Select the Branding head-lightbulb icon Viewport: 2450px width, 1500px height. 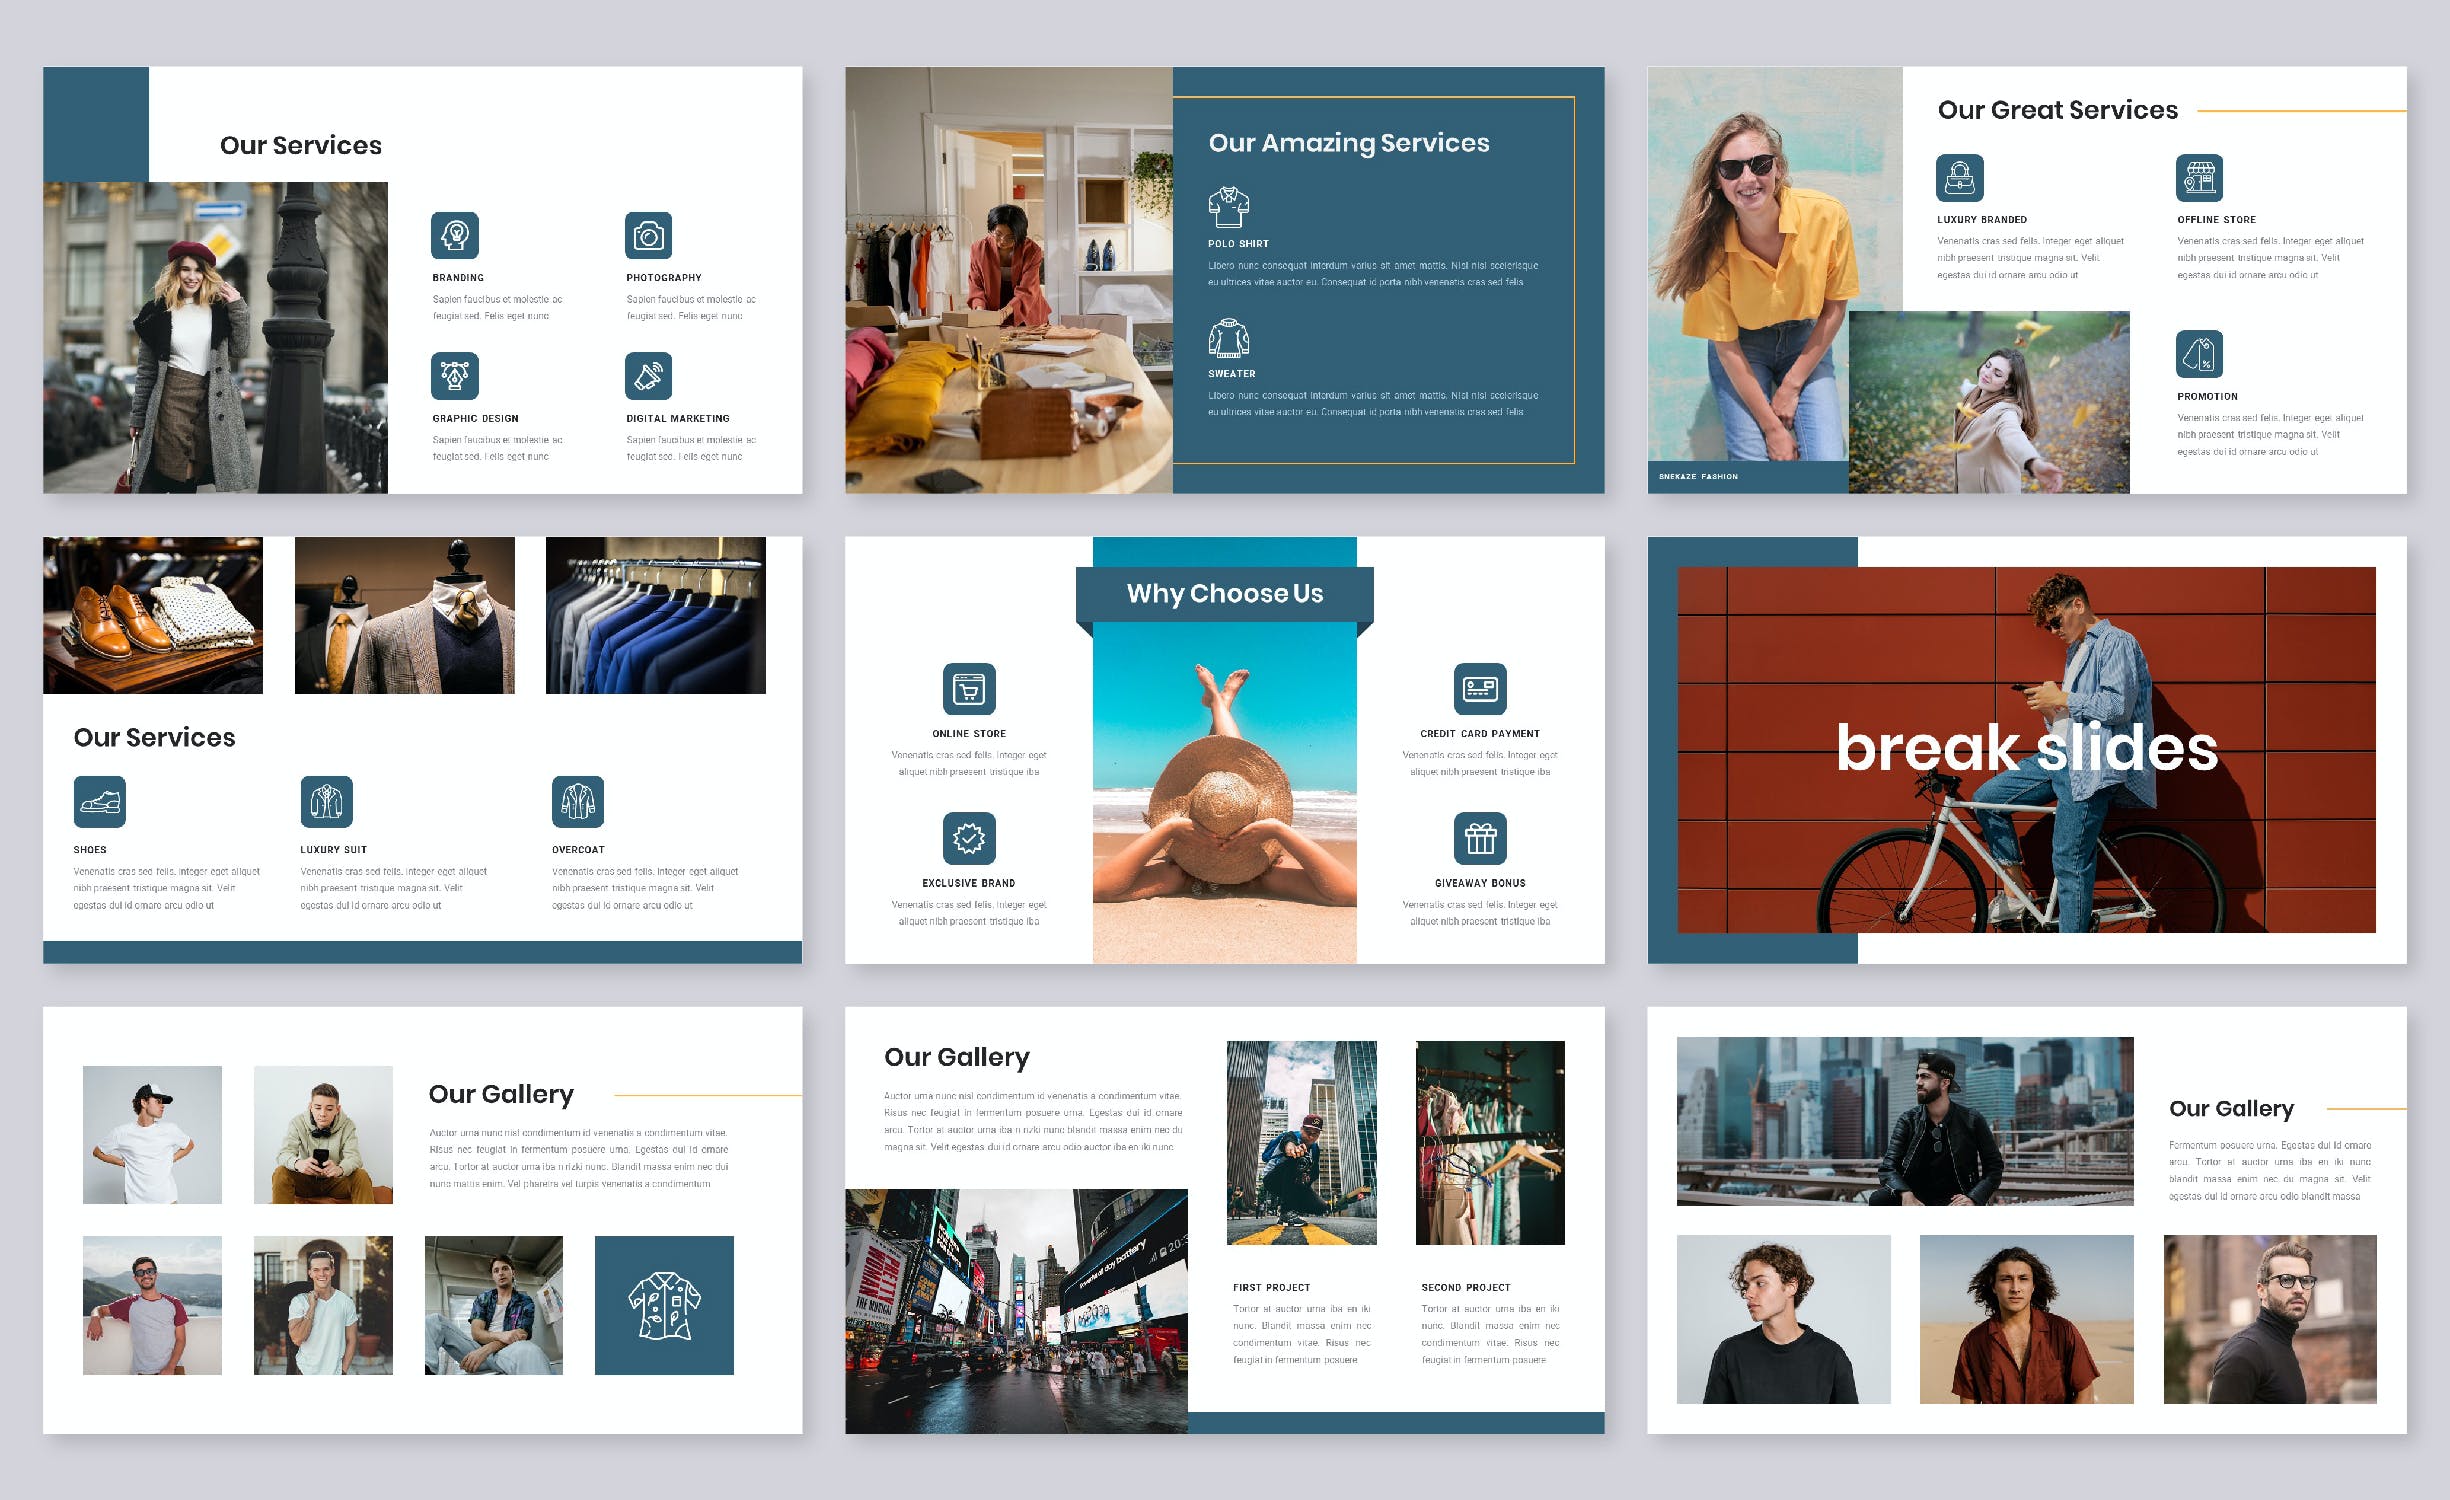tap(455, 237)
